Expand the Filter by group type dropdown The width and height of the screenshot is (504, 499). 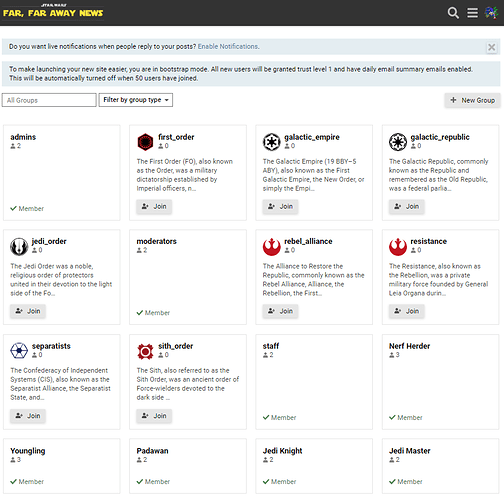click(136, 100)
